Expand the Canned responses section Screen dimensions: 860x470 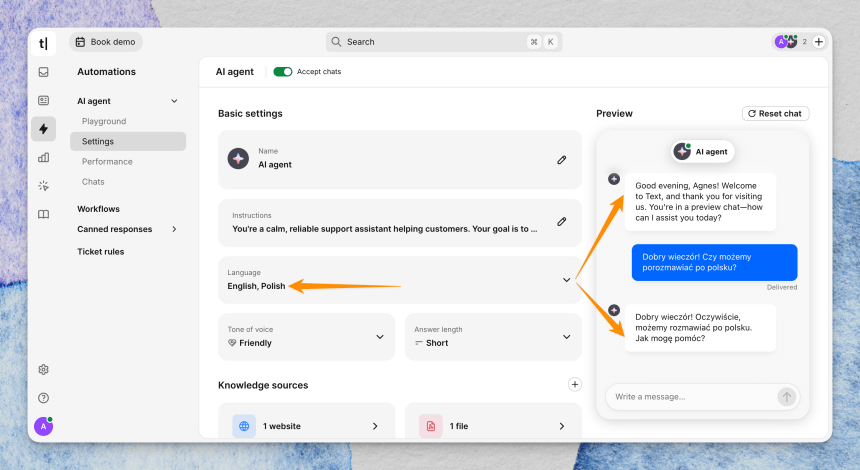click(174, 229)
